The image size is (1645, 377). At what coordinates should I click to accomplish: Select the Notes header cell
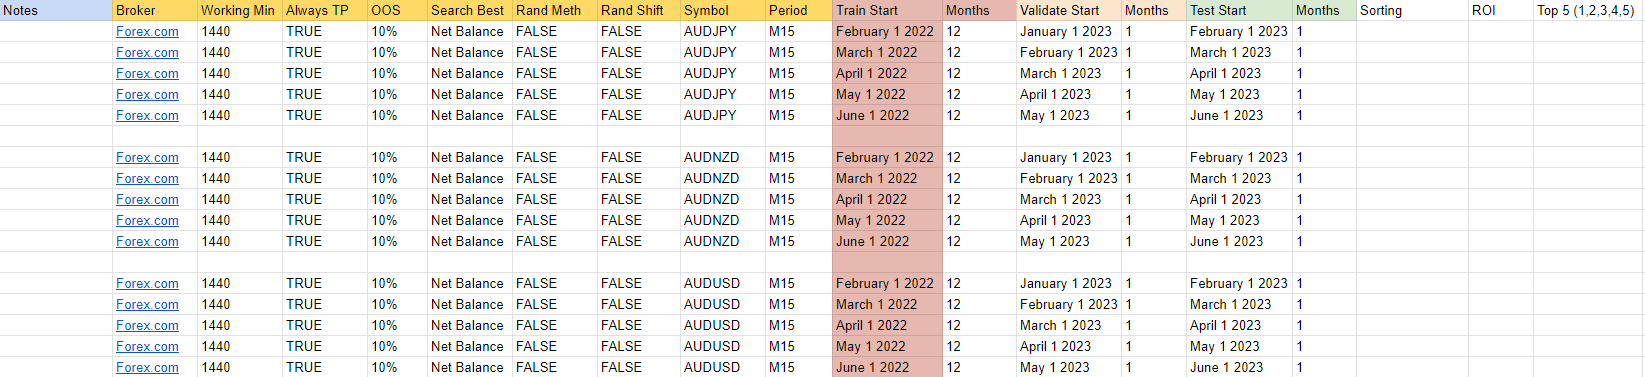pos(56,10)
